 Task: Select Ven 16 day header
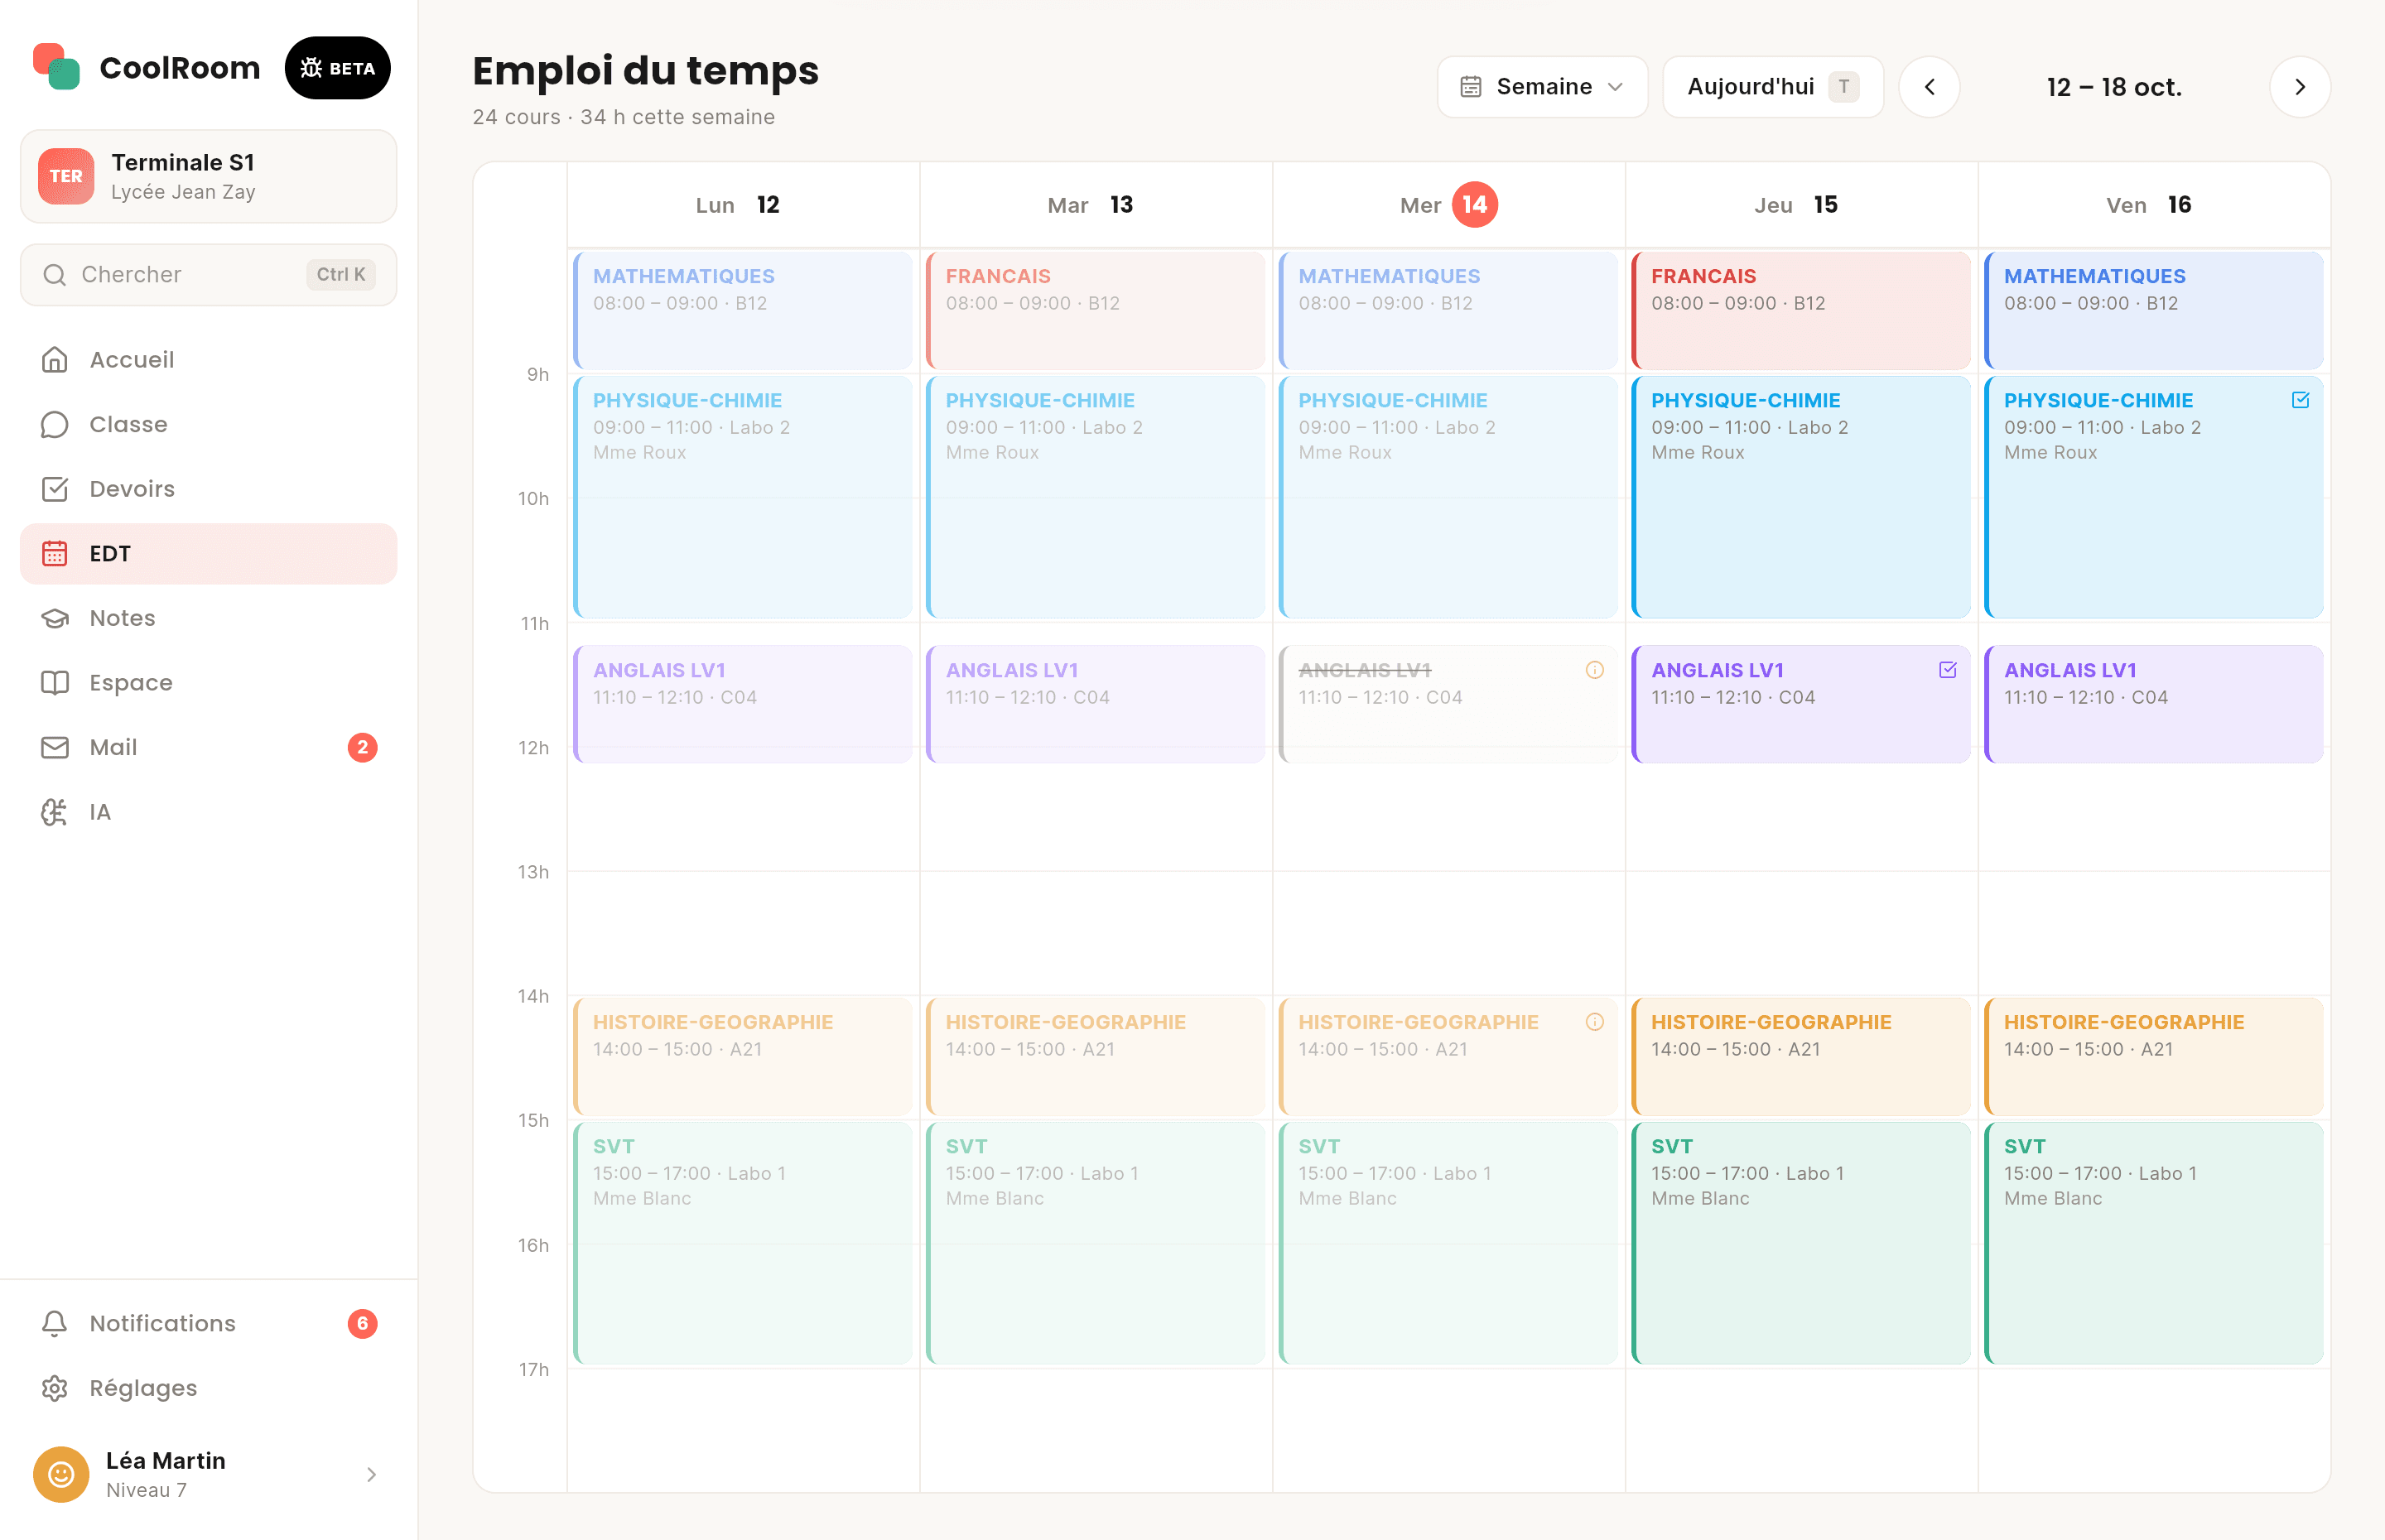tap(2154, 205)
